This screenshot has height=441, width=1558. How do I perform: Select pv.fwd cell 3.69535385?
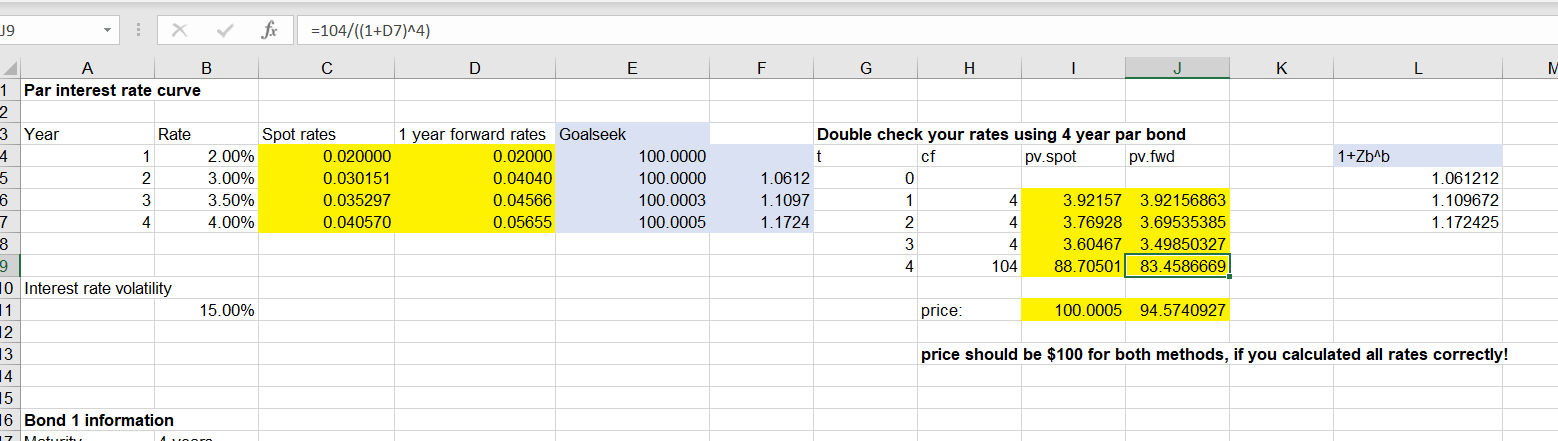click(1177, 222)
